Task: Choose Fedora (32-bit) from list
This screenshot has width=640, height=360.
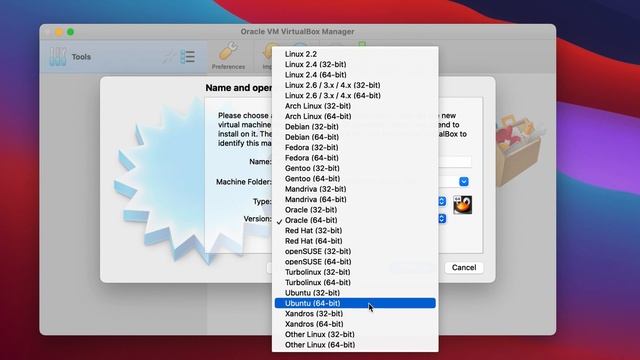Action: [x=355, y=147]
